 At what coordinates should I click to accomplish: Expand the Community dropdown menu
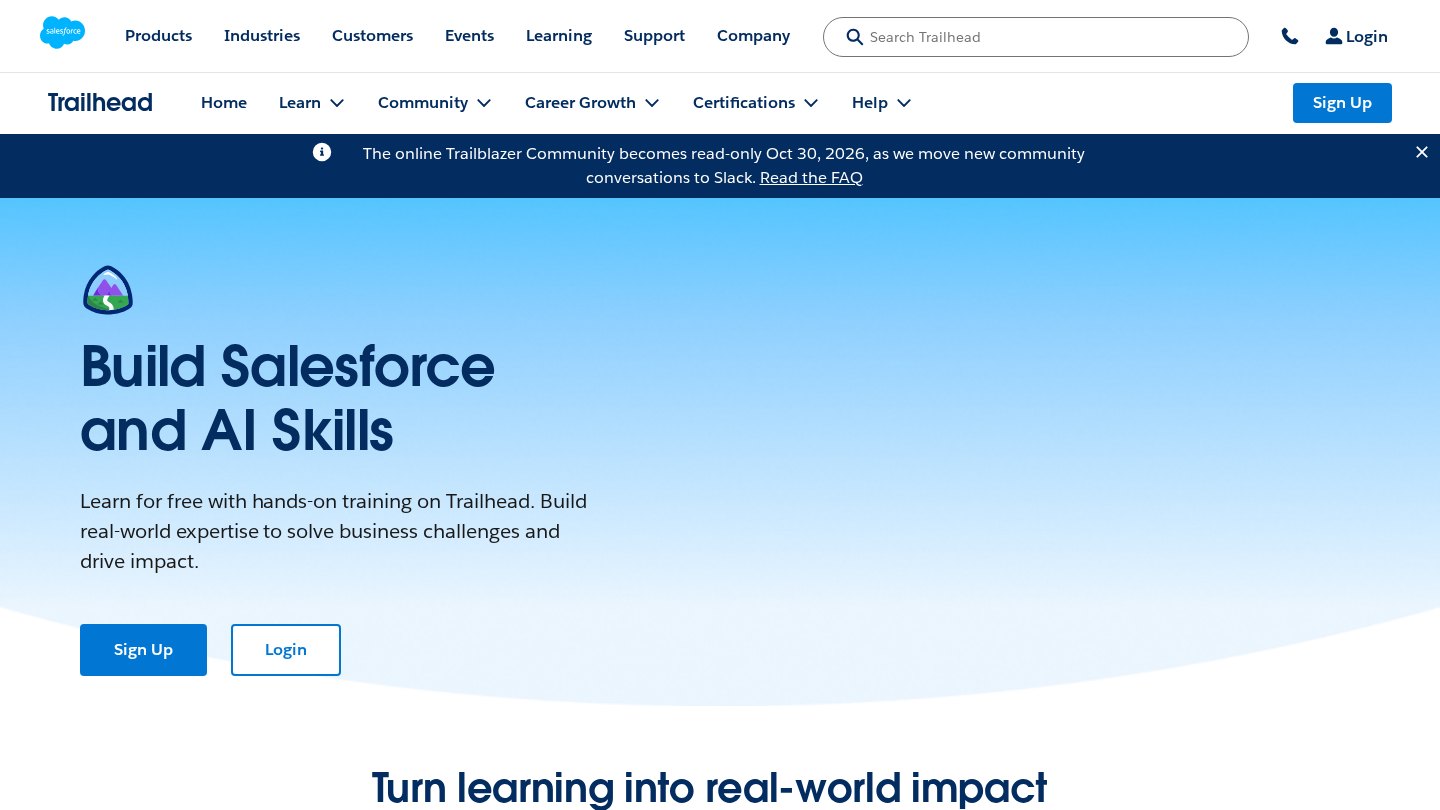pyautogui.click(x=435, y=102)
